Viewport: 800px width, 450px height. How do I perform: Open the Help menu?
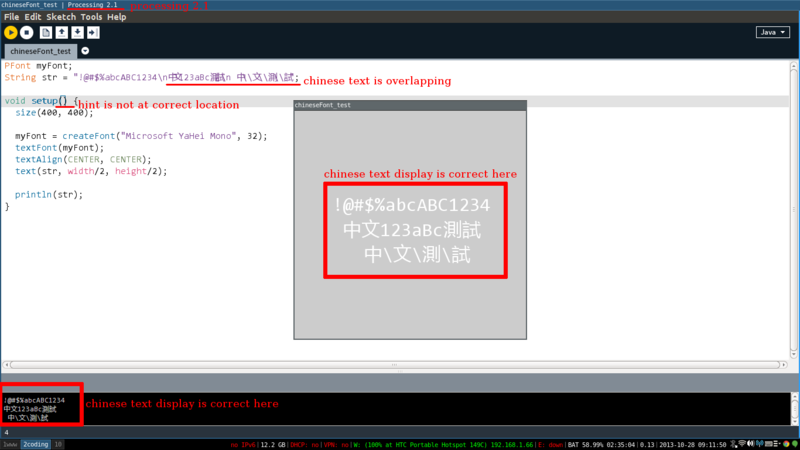pos(116,17)
